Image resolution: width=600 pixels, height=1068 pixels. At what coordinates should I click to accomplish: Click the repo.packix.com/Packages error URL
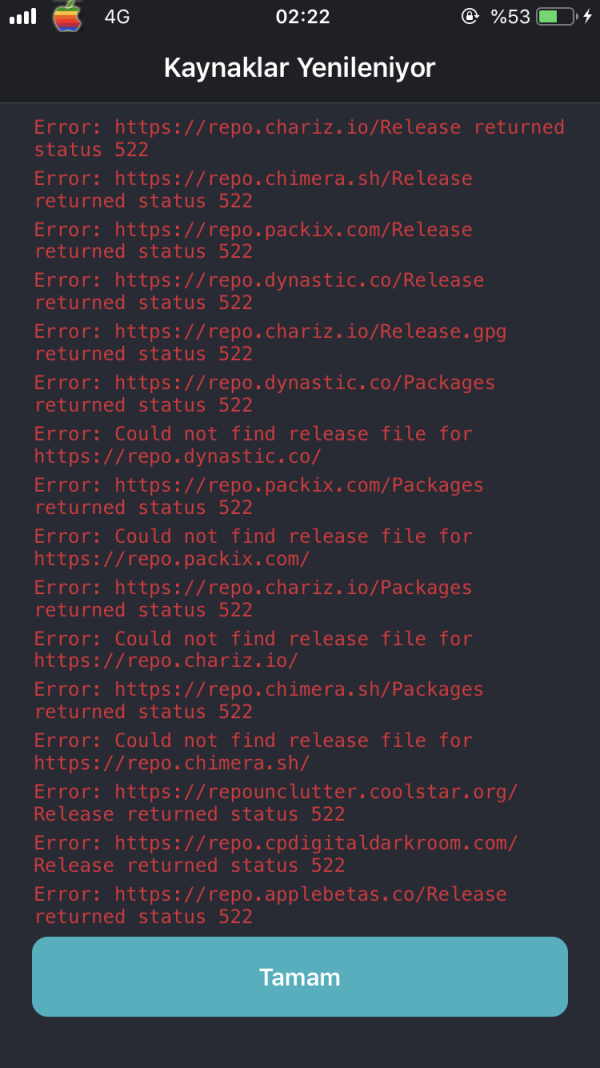[x=299, y=485]
